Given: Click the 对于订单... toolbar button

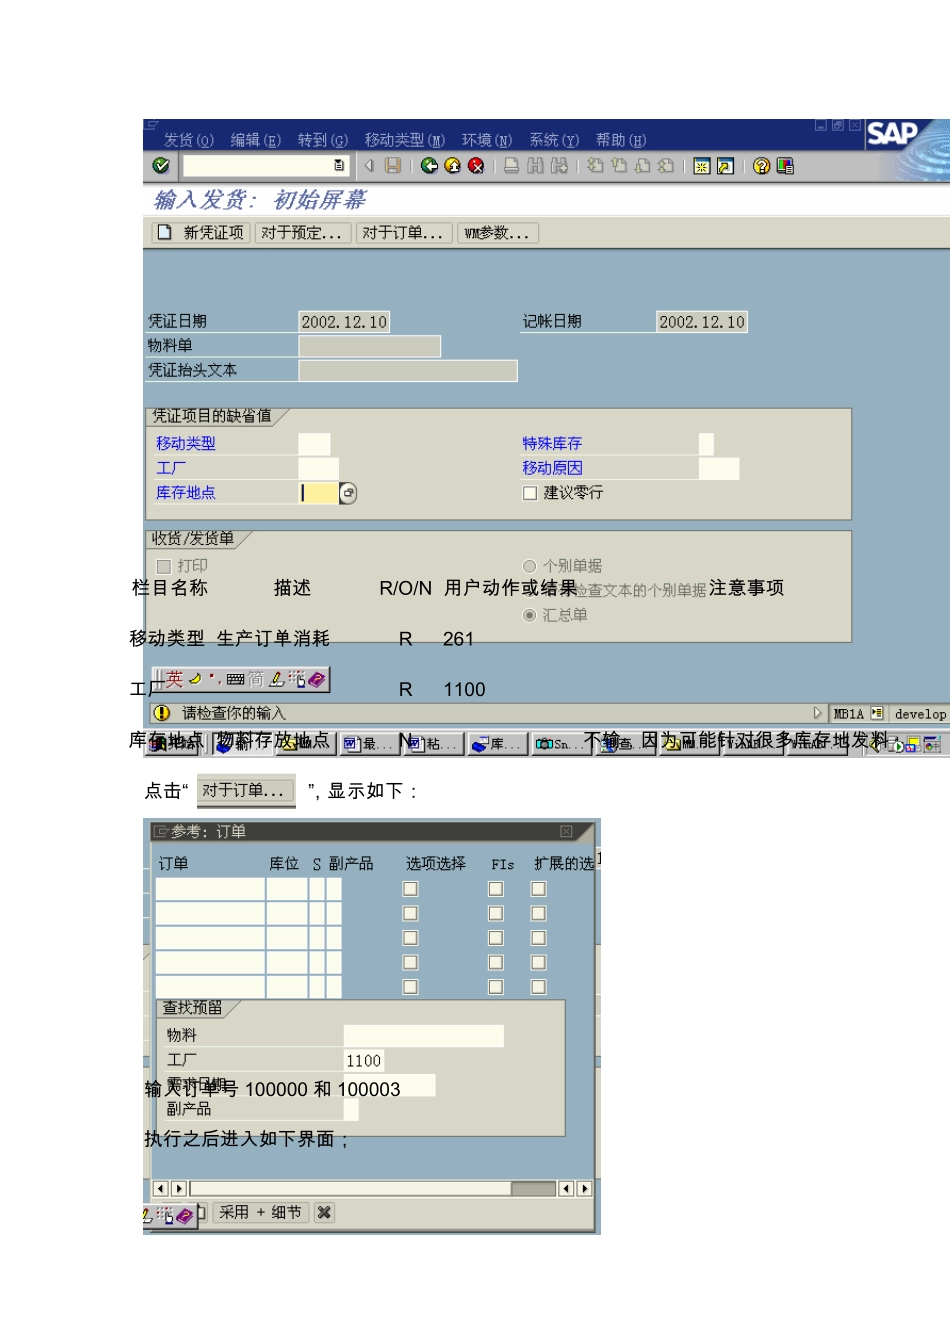Looking at the screenshot, I should click(x=402, y=233).
